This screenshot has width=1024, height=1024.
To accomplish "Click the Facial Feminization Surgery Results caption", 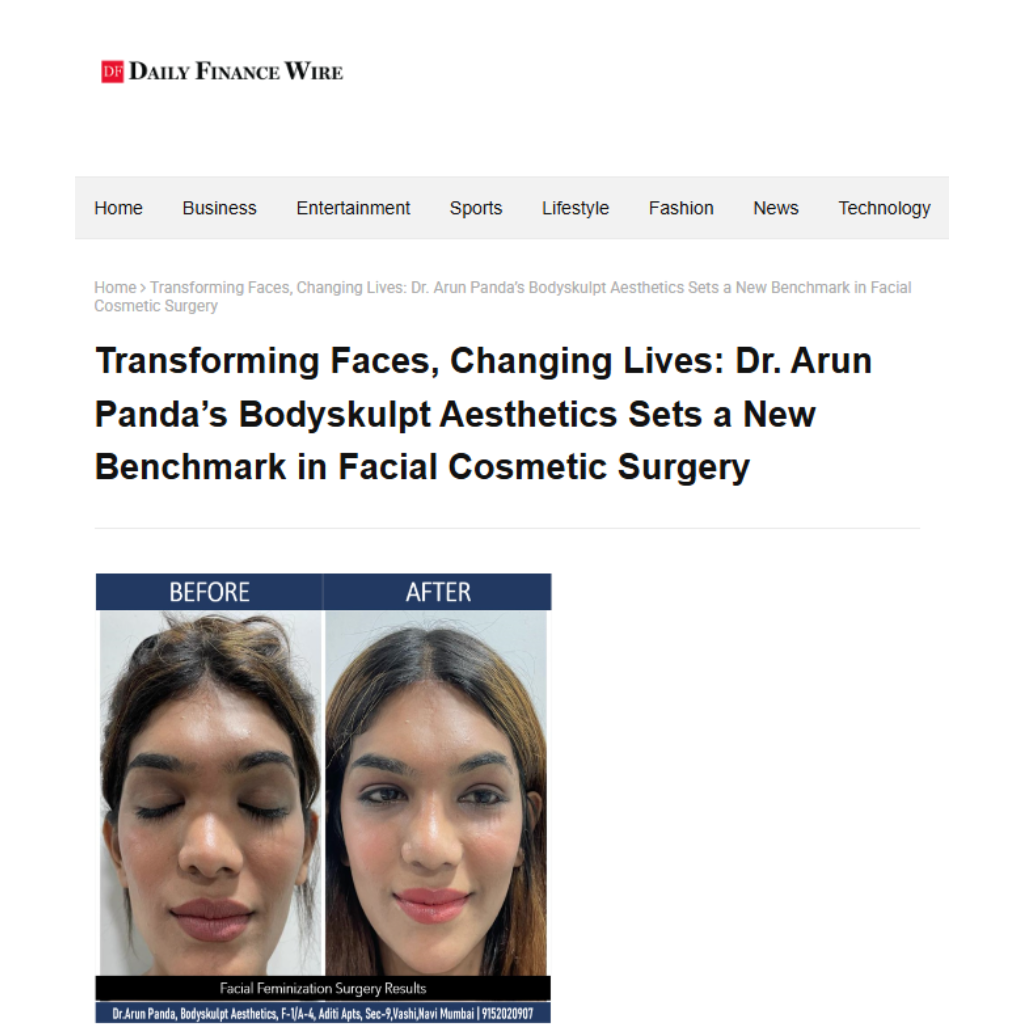I will (323, 988).
